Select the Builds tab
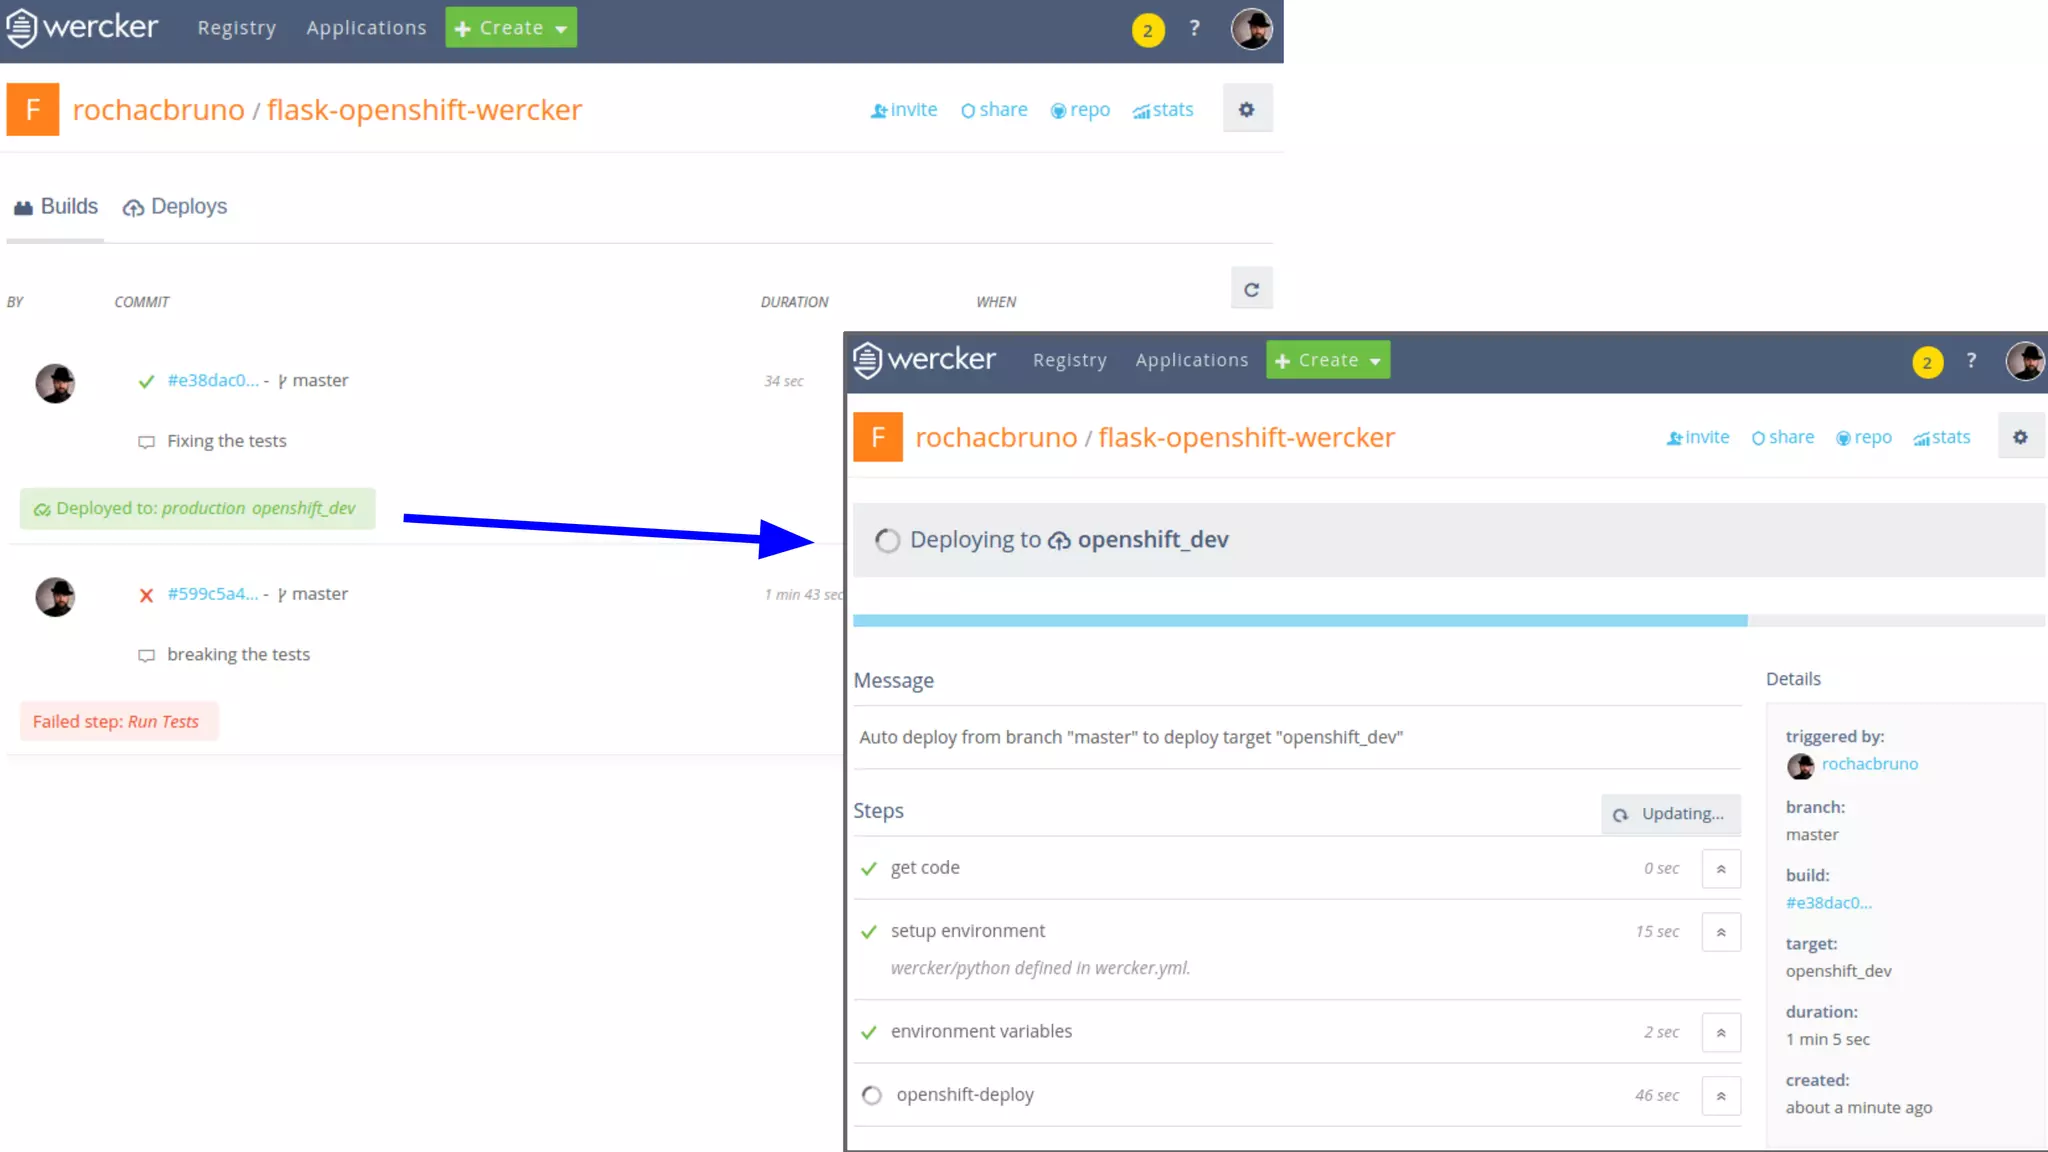 56,207
